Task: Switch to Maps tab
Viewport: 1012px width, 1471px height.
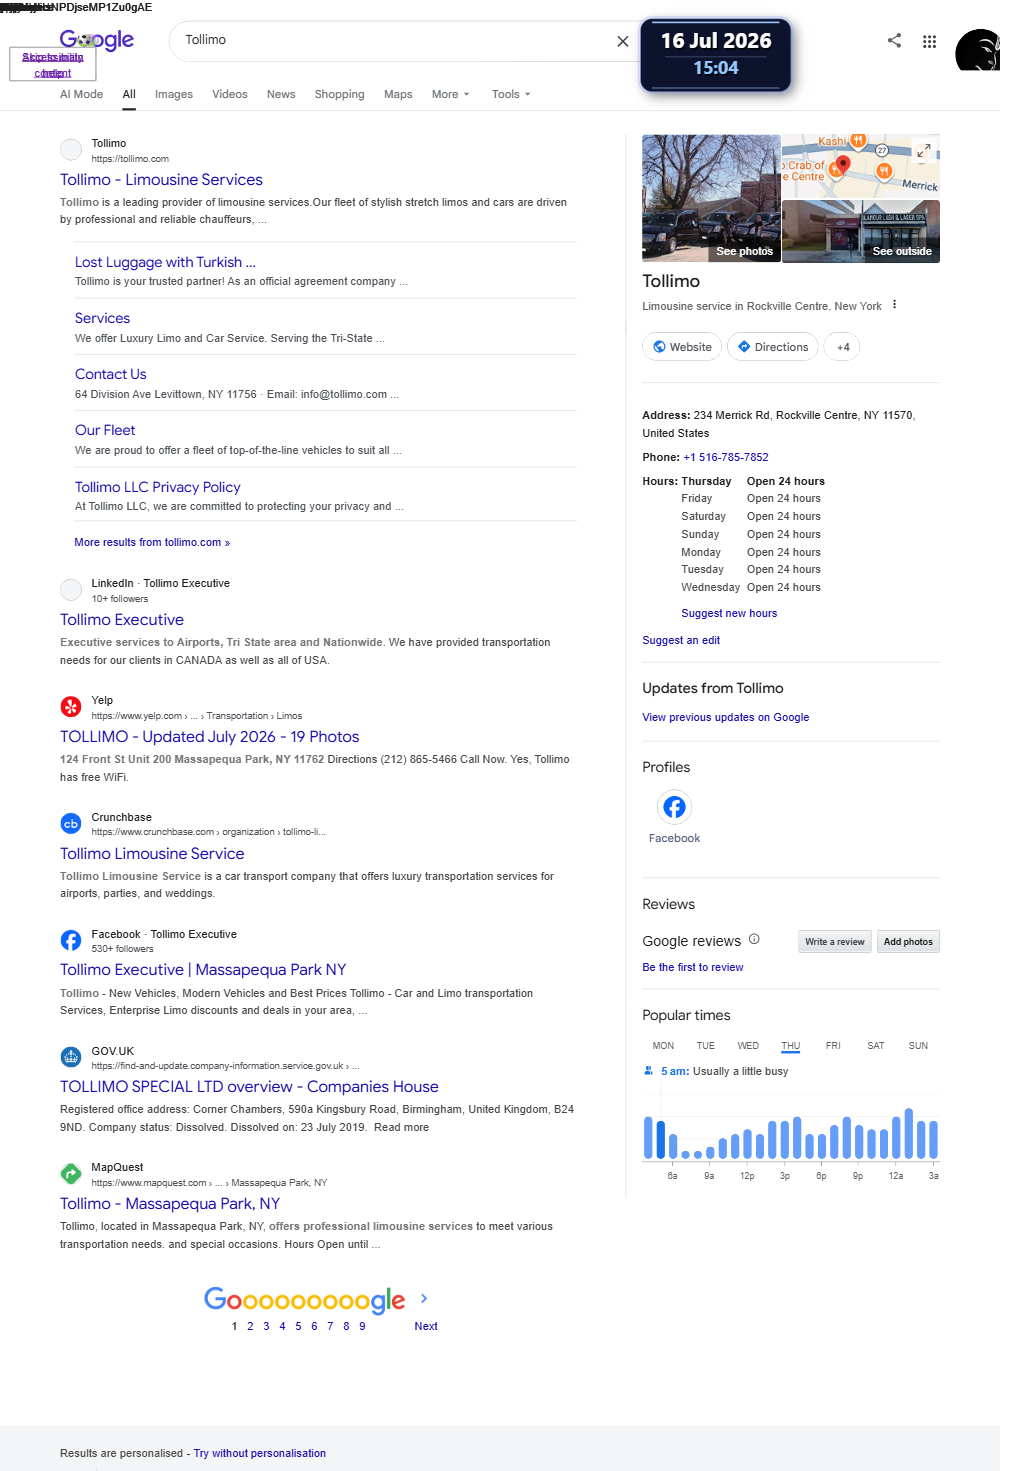Action: click(x=398, y=94)
